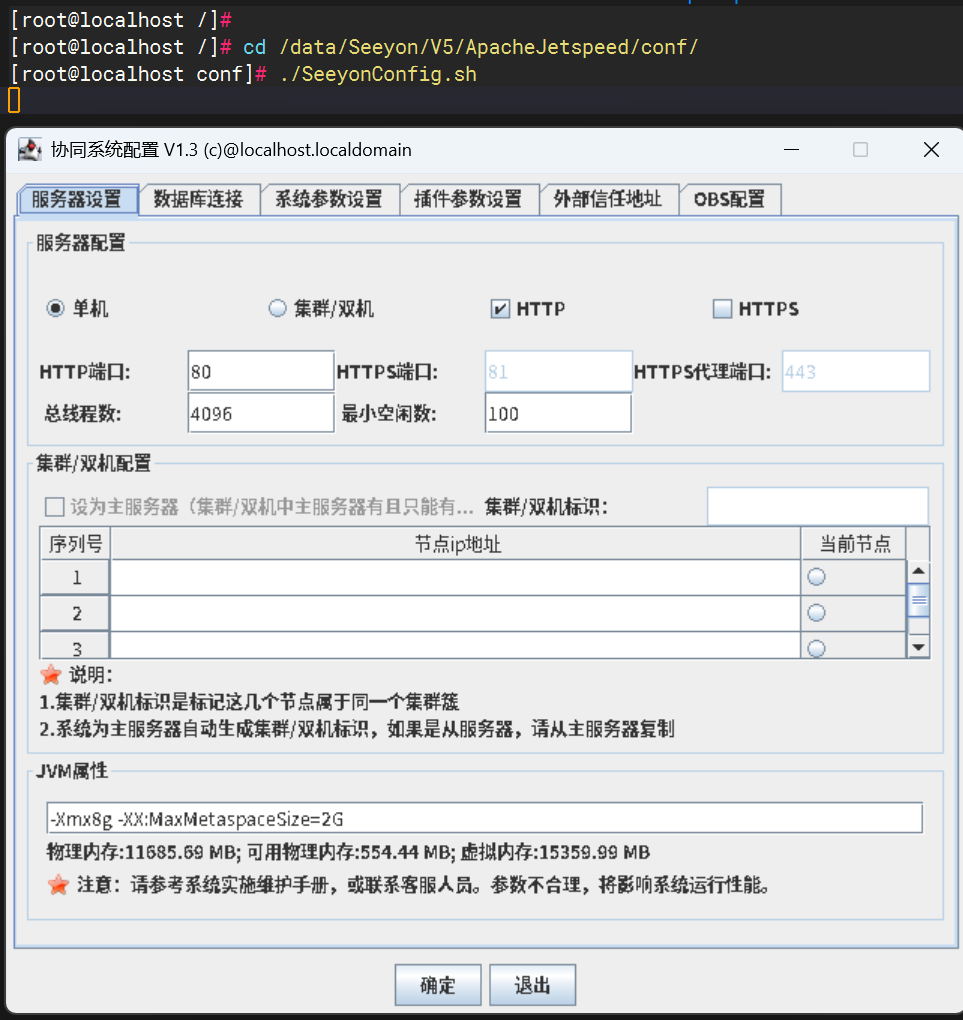The image size is (963, 1020).
Task: Click the Java app icon in title bar
Action: [29, 150]
